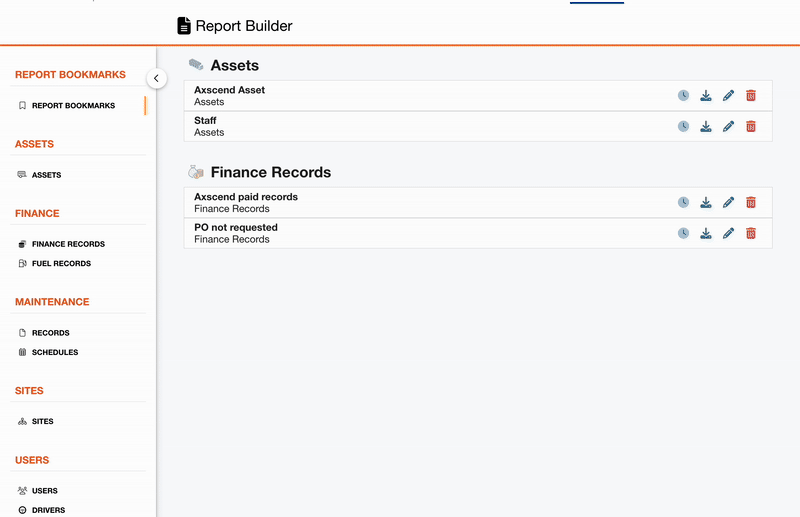Open maintenance Records in sidebar
This screenshot has height=517, width=800.
pyautogui.click(x=50, y=333)
